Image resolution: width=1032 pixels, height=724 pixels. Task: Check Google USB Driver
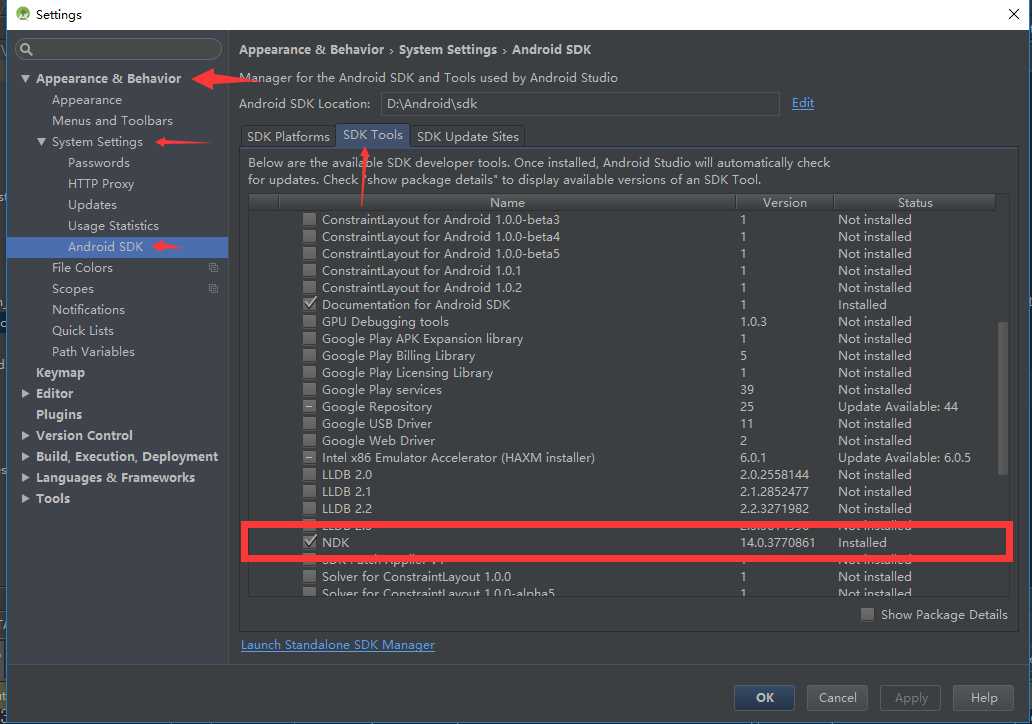coord(309,424)
